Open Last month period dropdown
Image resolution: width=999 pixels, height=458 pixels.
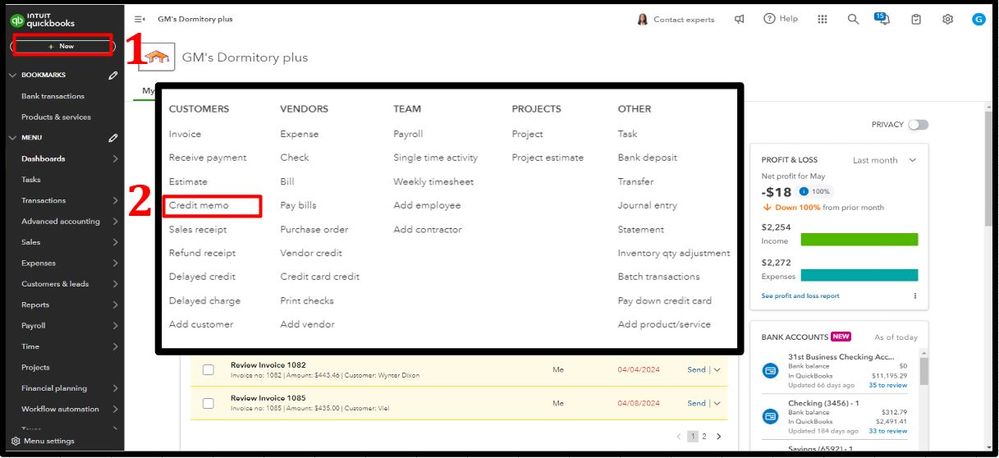tap(884, 160)
